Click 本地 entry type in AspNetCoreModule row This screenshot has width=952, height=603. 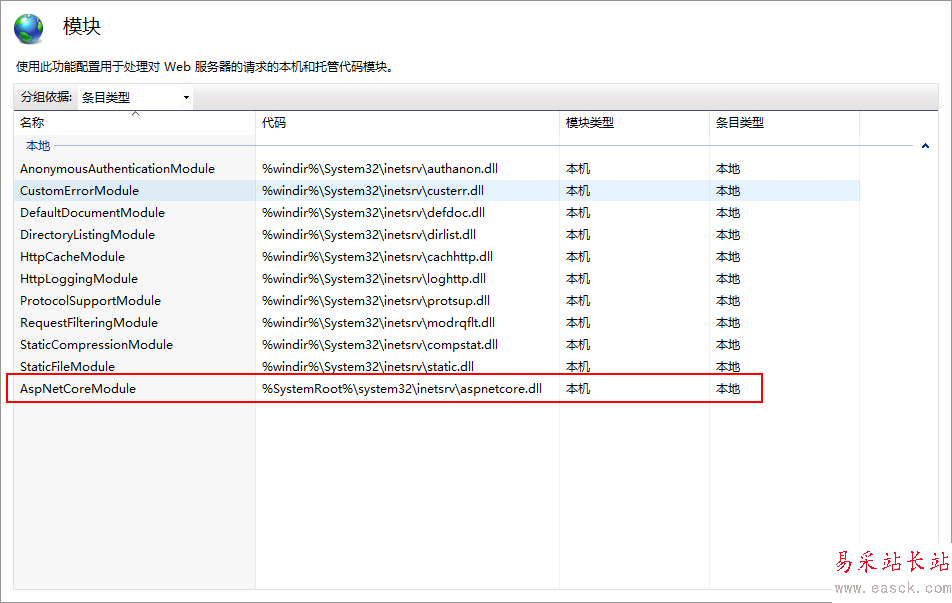point(727,389)
